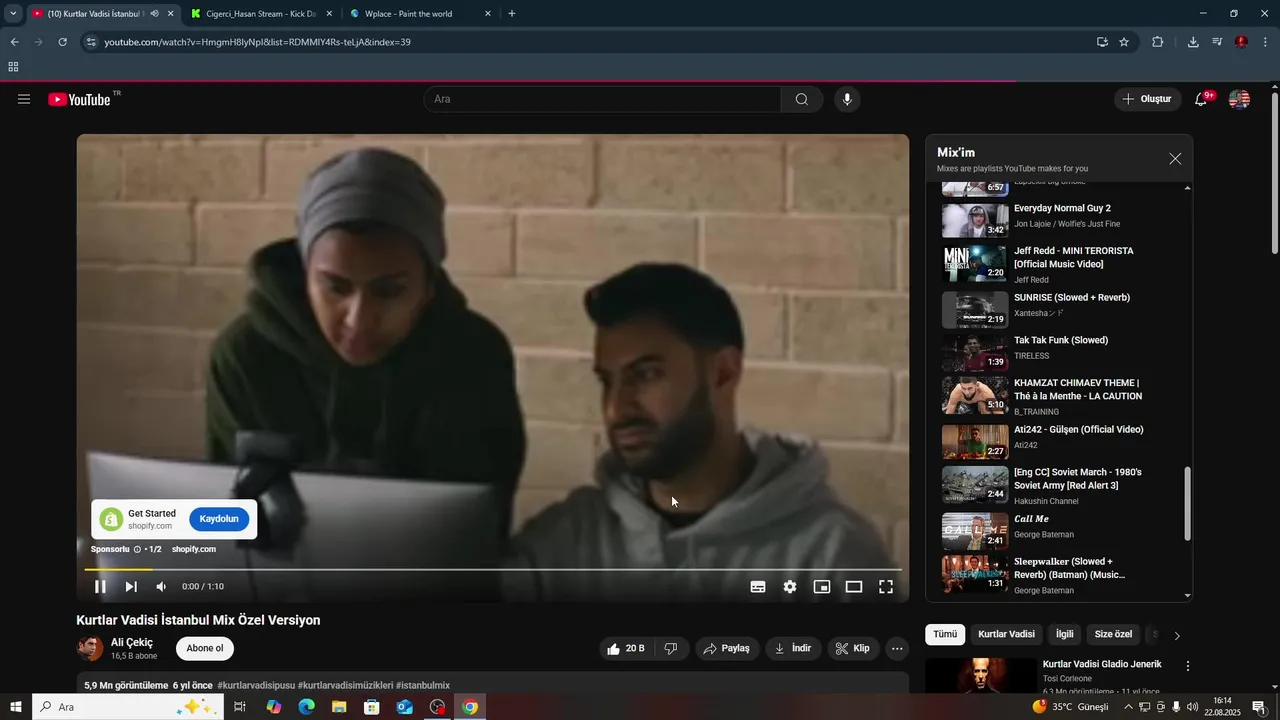Go to the YouTube home logo

(x=79, y=99)
